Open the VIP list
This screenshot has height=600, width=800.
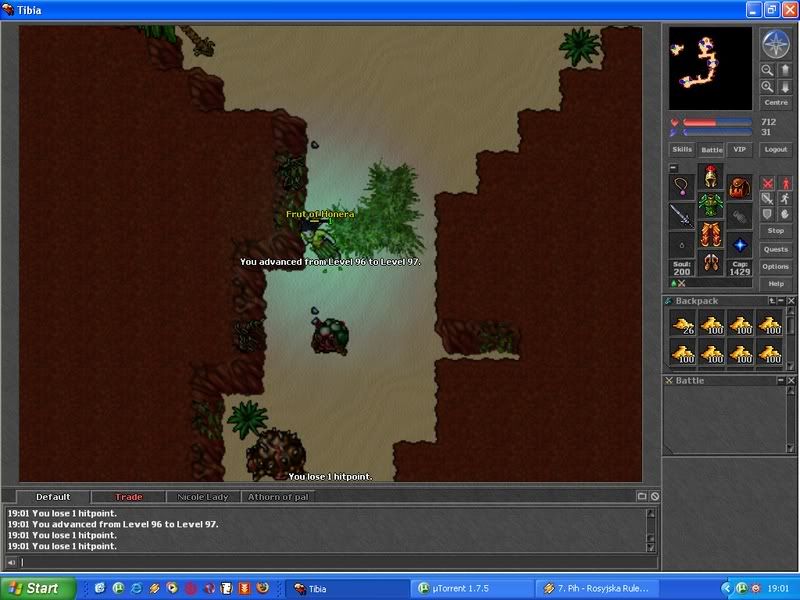[x=739, y=149]
